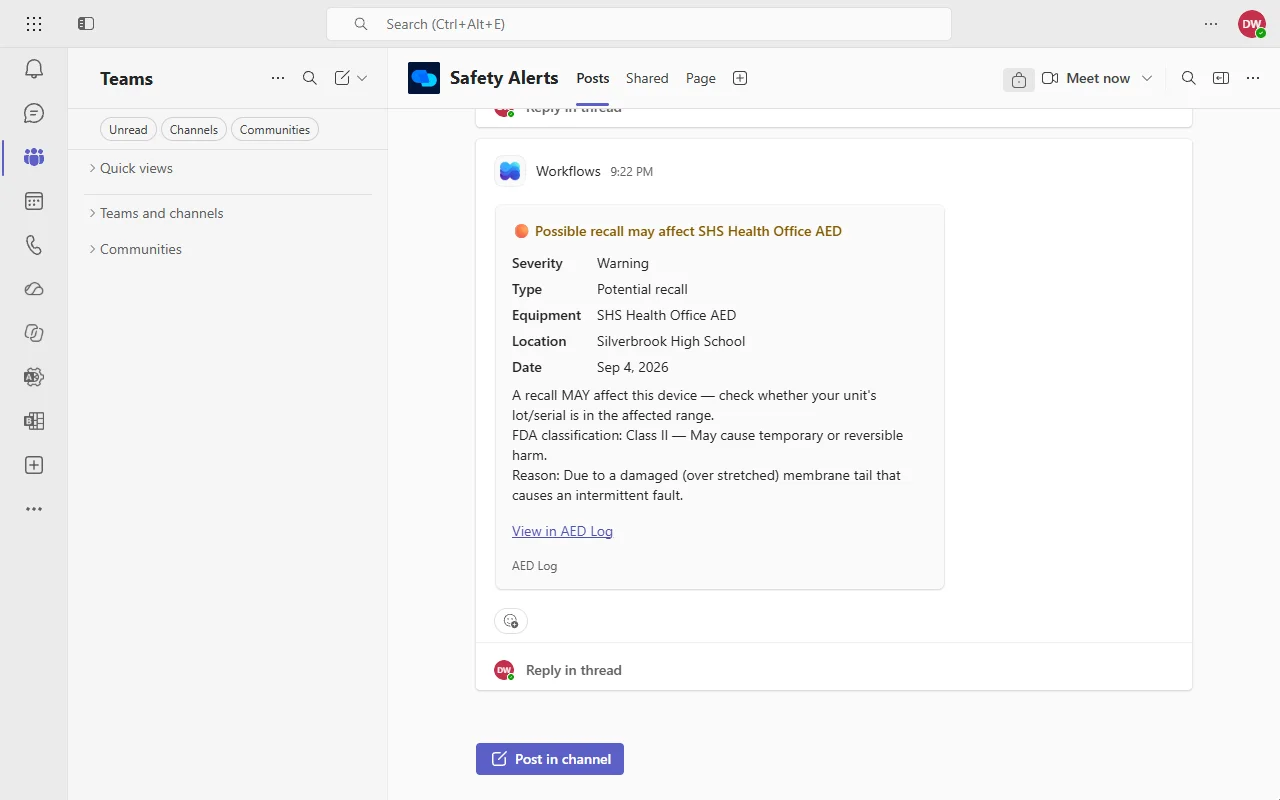Open Copilot icon in left rail
Screen dimensions: 1280x800
(x=34, y=333)
